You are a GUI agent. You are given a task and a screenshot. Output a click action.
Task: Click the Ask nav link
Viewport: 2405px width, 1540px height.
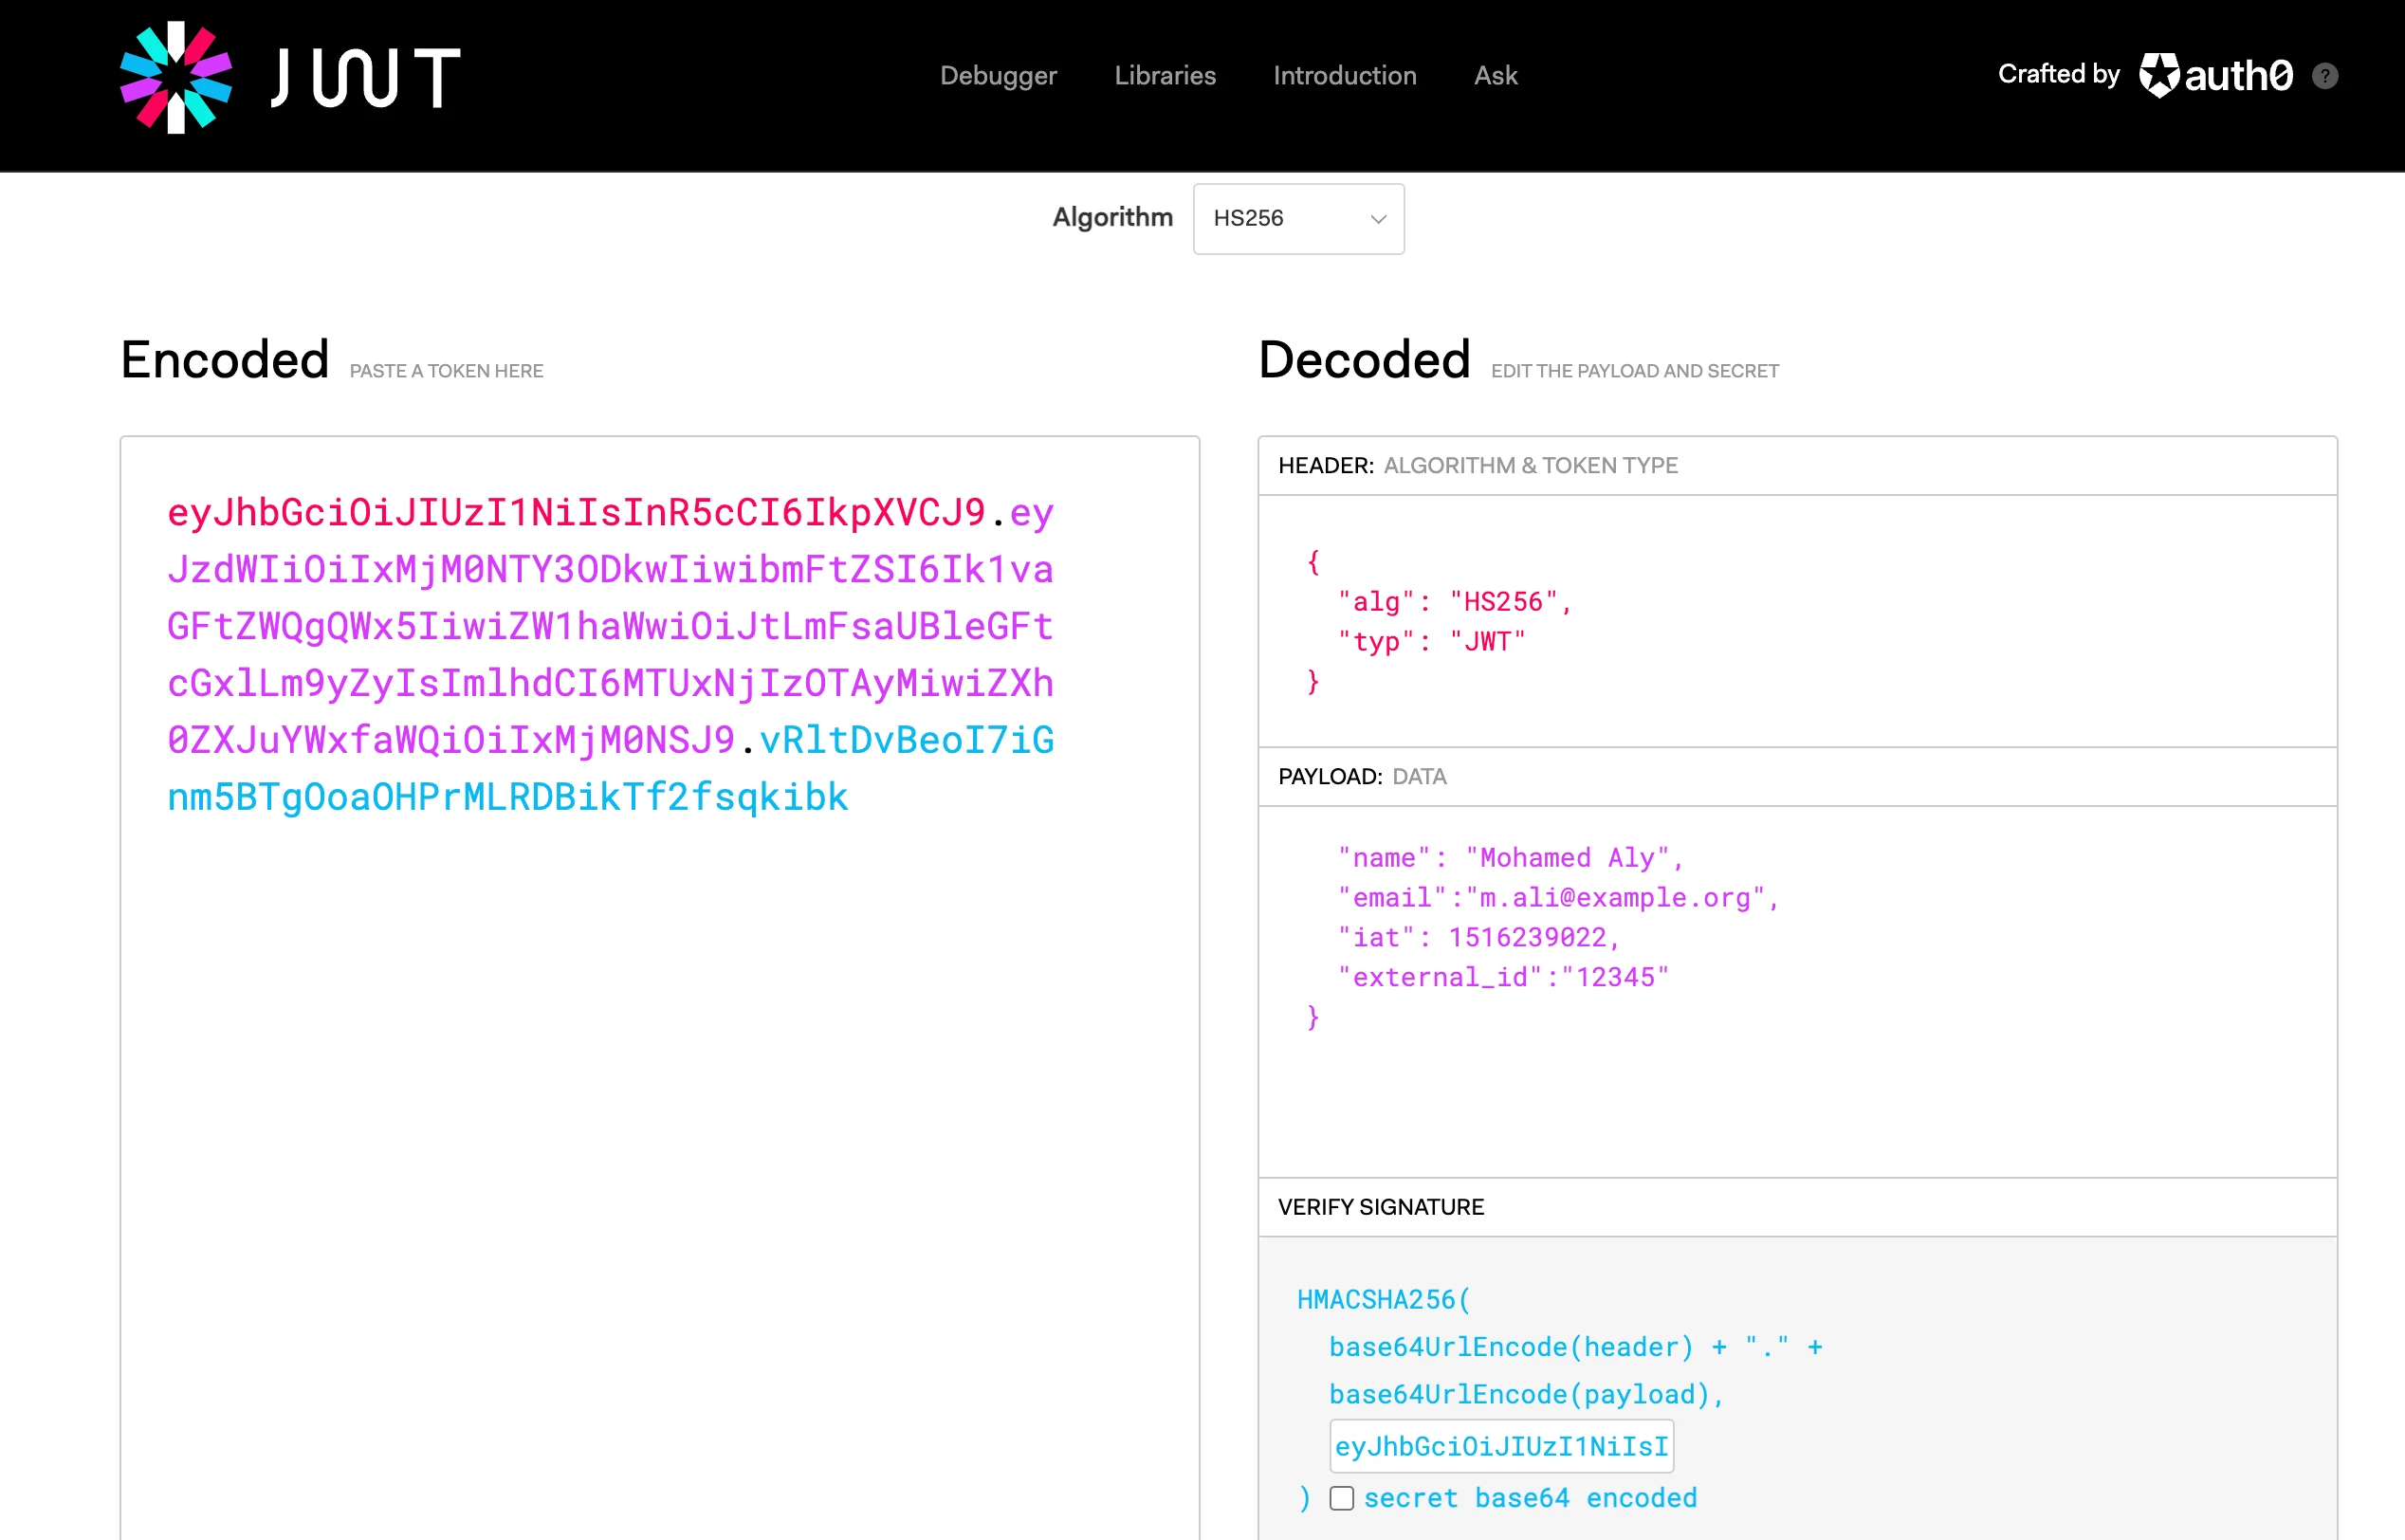[1495, 76]
